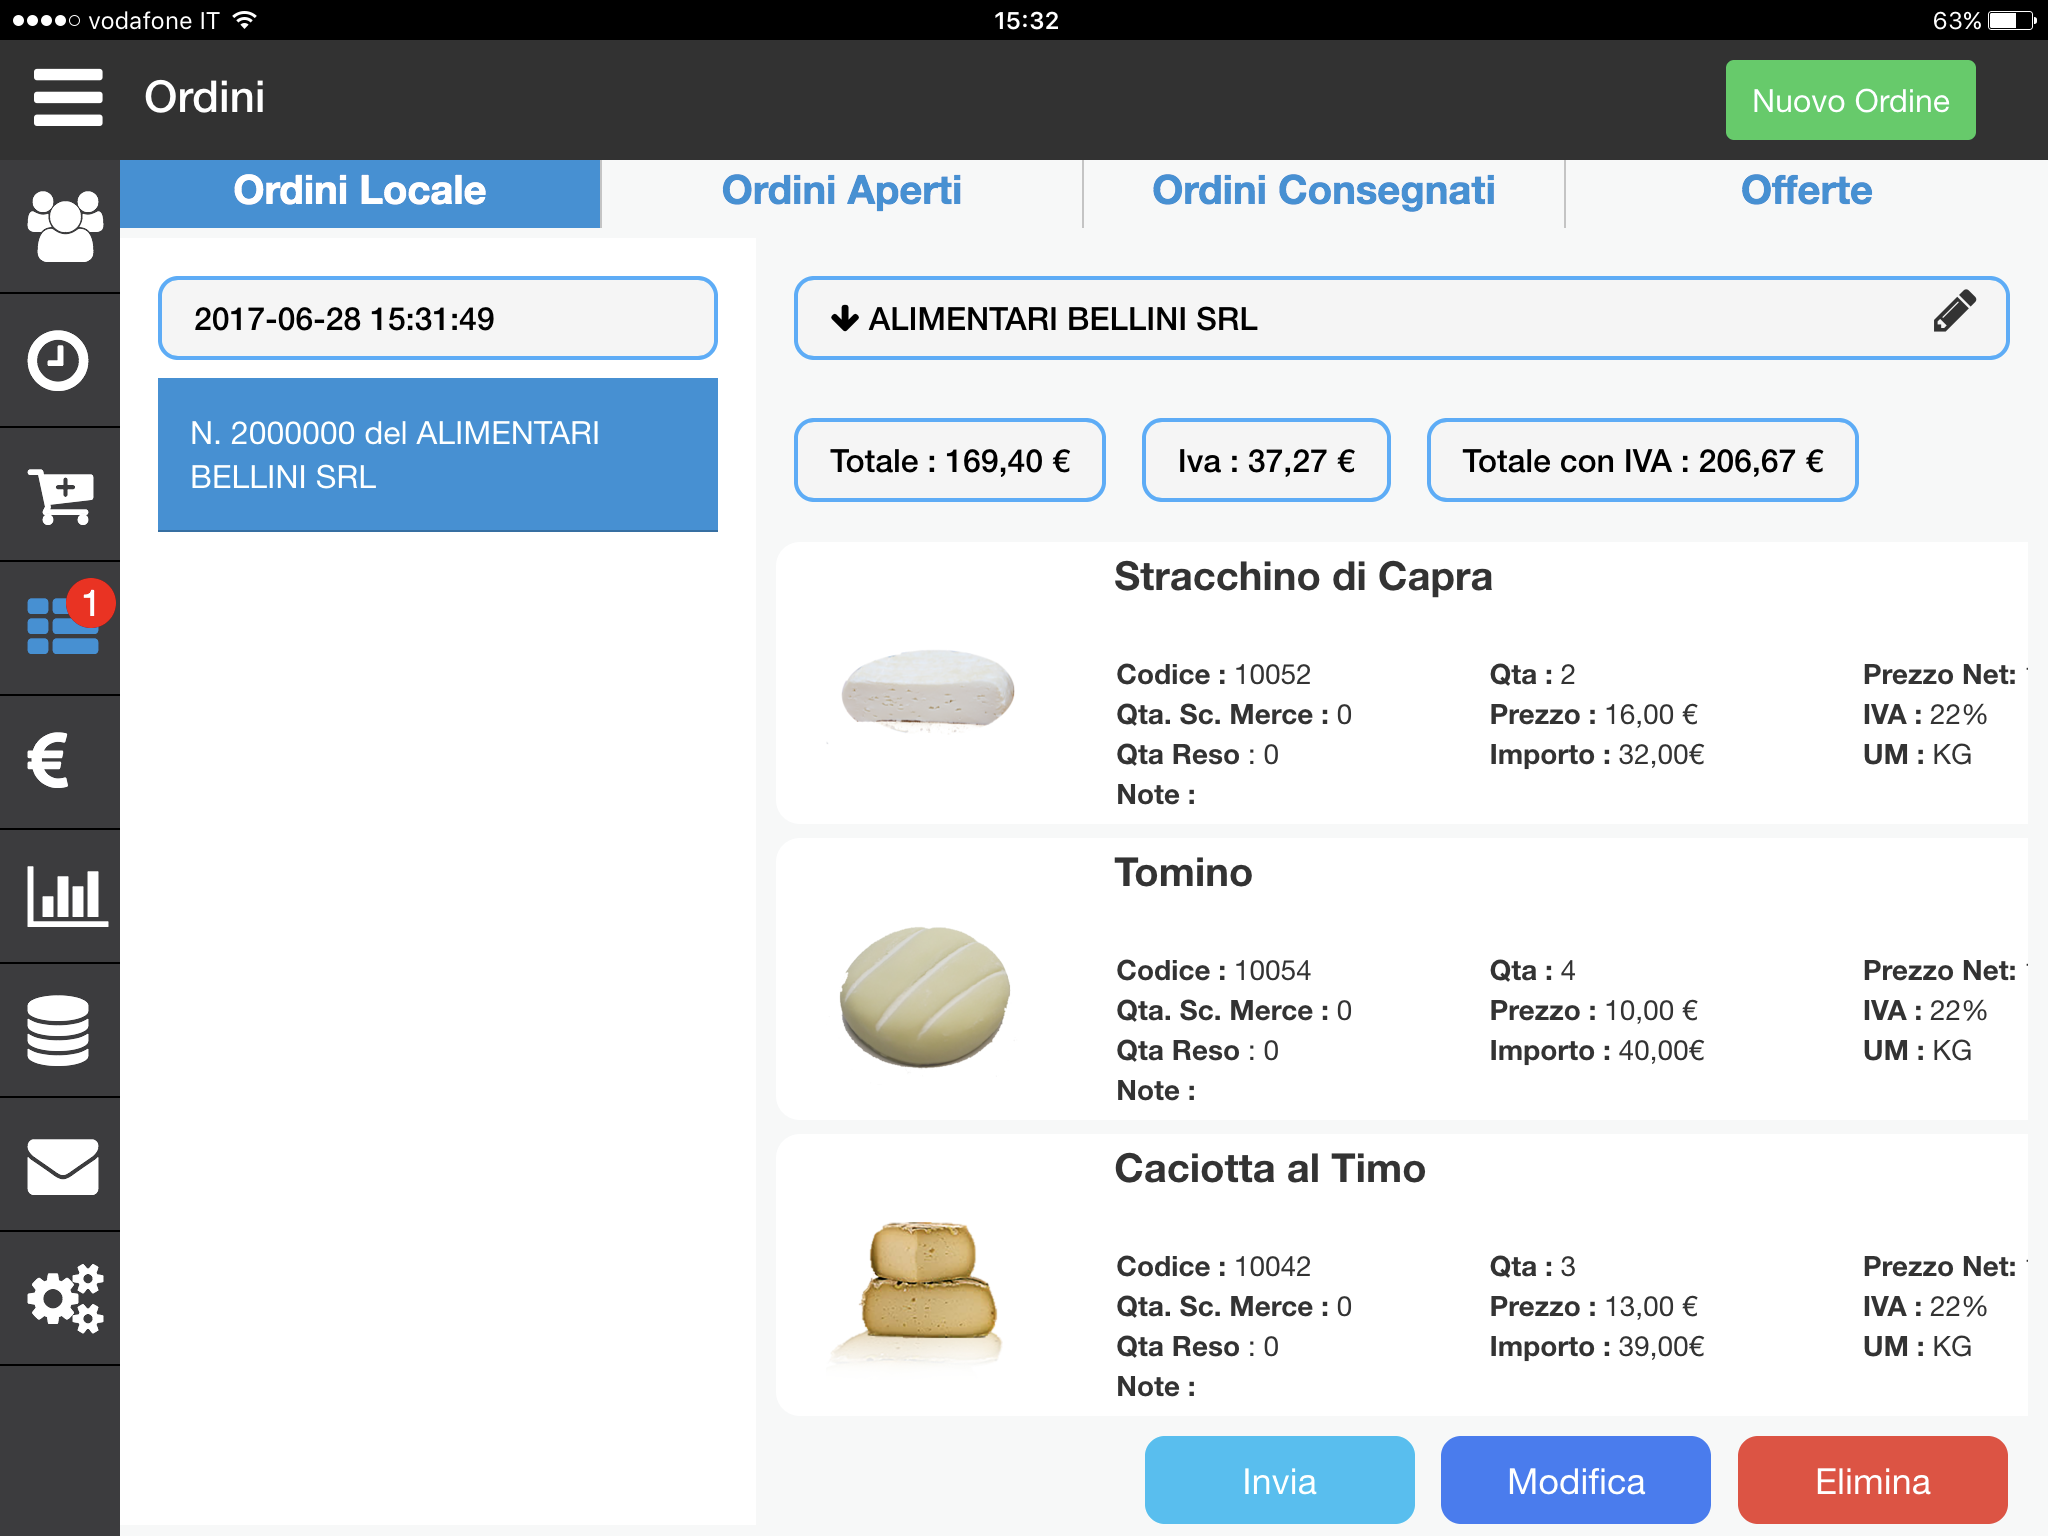Click the Totale con IVA 206,67 € box

[x=1642, y=460]
